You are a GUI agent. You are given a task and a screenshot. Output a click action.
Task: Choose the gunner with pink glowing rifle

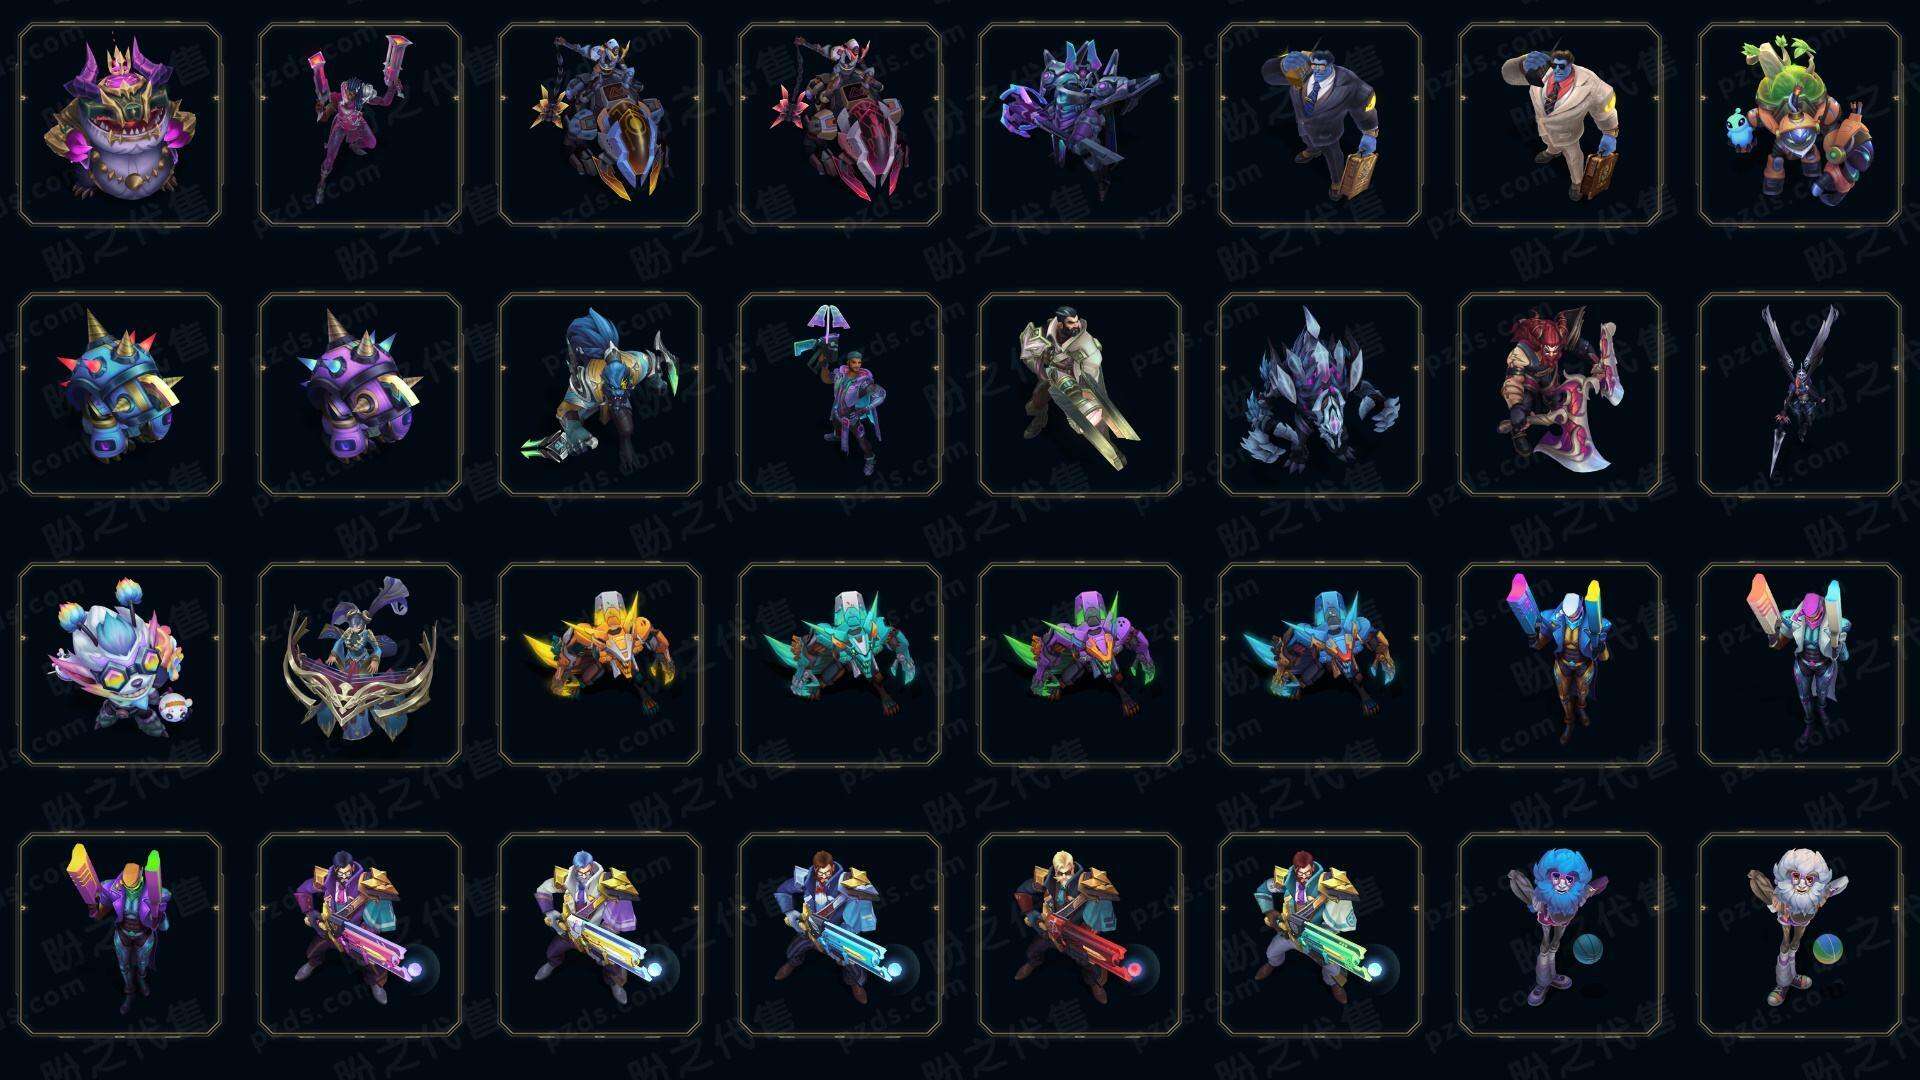(x=360, y=934)
